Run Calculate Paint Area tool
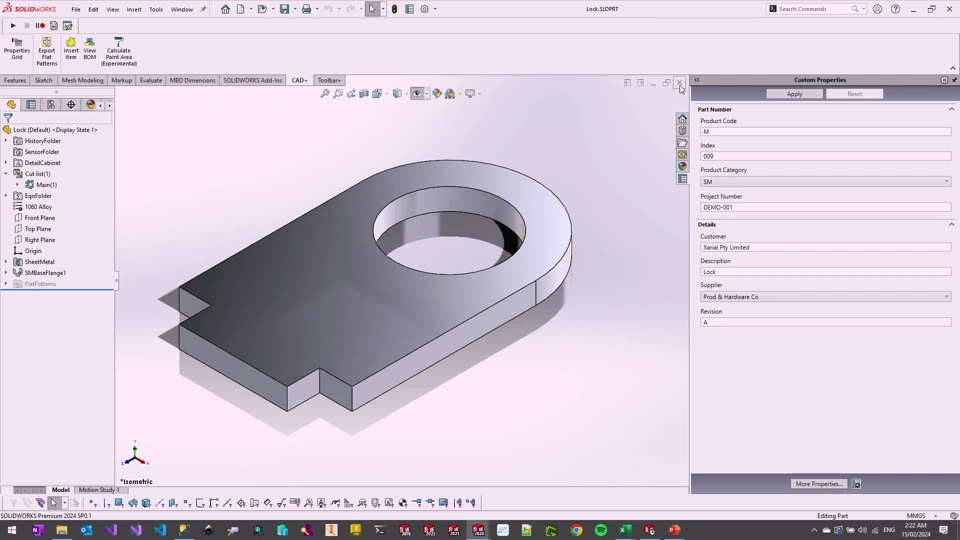The width and height of the screenshot is (960, 540). [118, 44]
